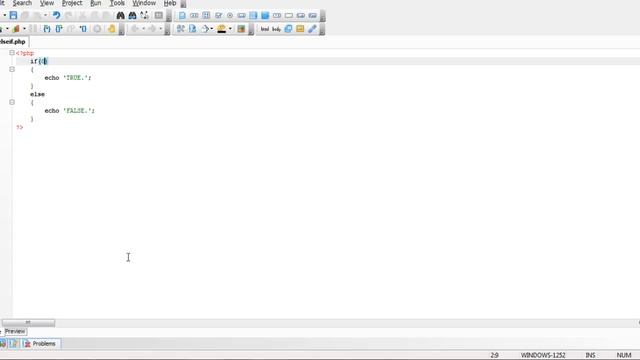The image size is (640, 360).
Task: Open the dropdown arrow beside the run icon
Action: [24, 29]
